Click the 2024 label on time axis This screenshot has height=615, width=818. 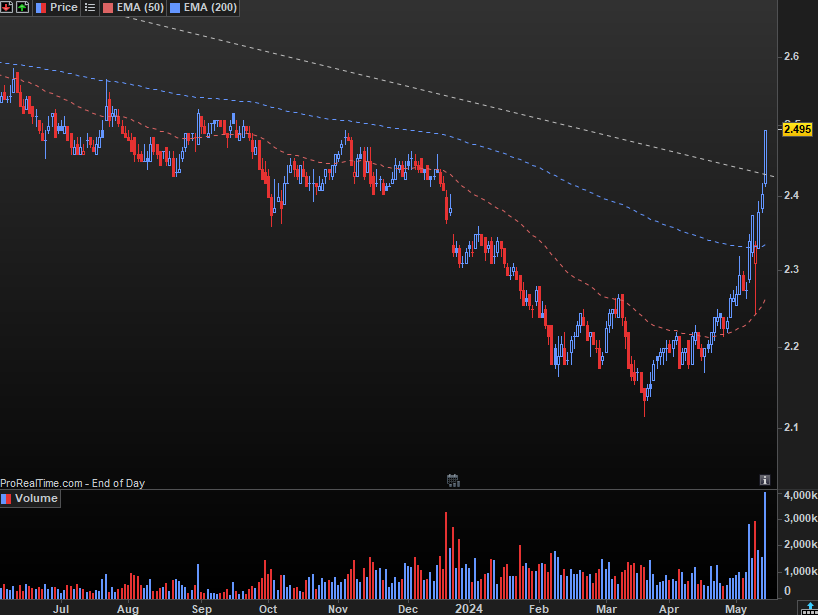(469, 609)
